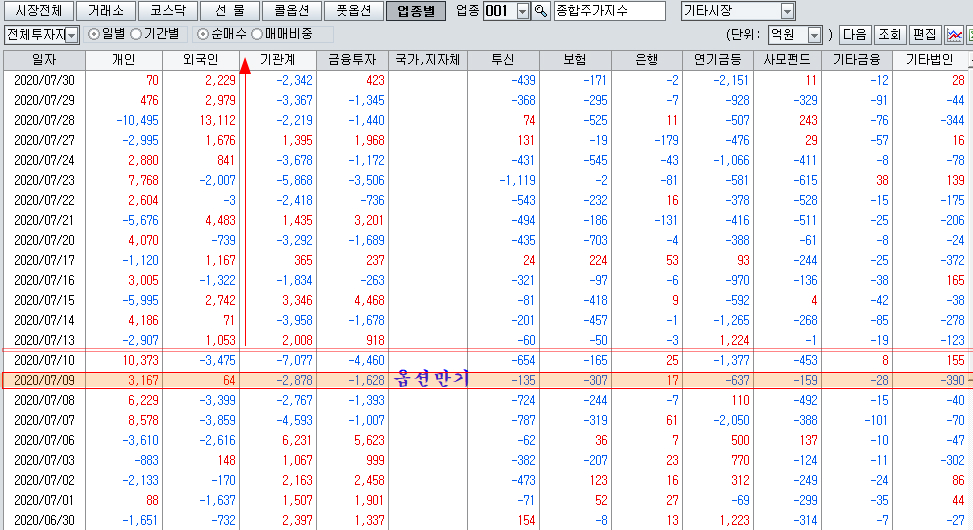The width and height of the screenshot is (973, 530).
Task: Open the unit 억원 dropdown
Action: pos(814,35)
